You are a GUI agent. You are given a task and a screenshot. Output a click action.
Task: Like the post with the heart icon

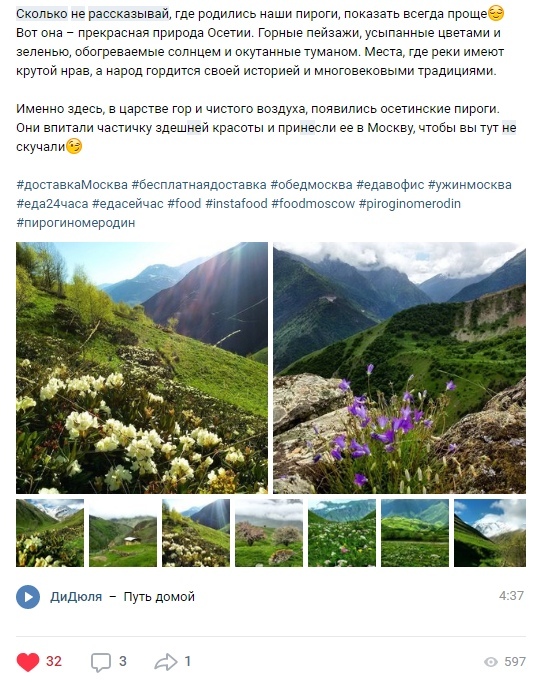(28, 662)
